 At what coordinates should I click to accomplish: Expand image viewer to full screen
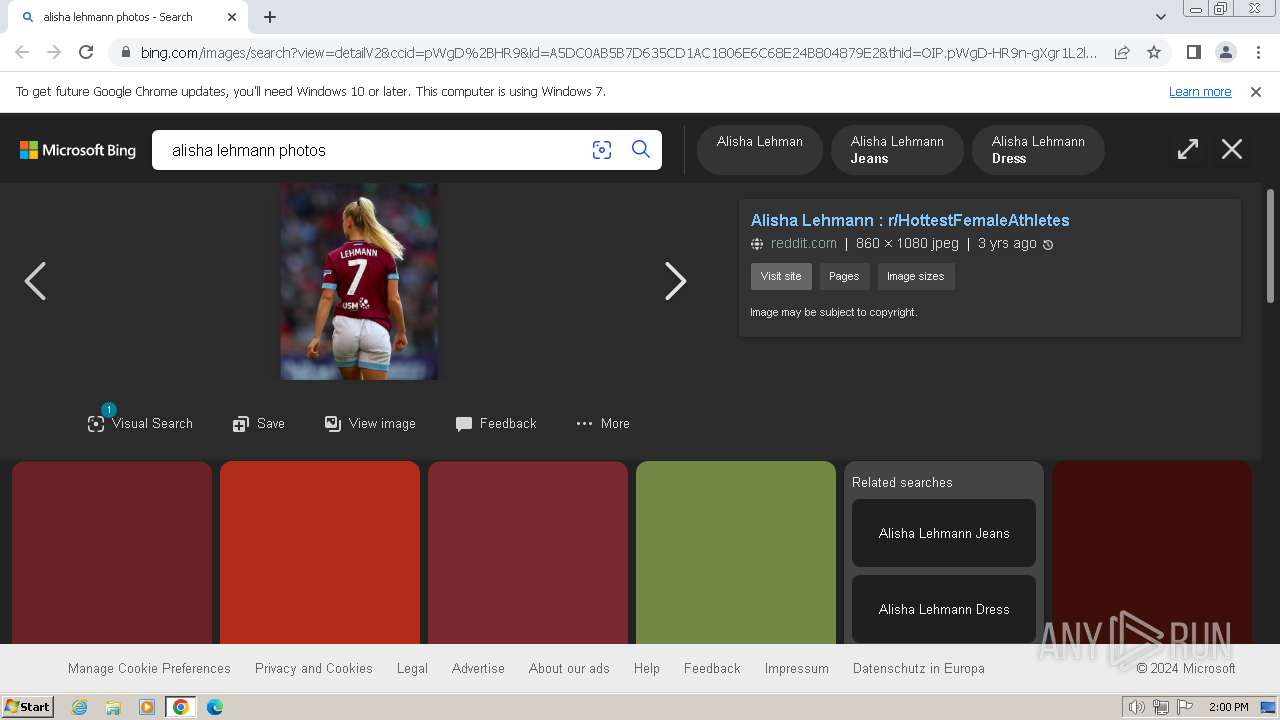tap(1188, 150)
